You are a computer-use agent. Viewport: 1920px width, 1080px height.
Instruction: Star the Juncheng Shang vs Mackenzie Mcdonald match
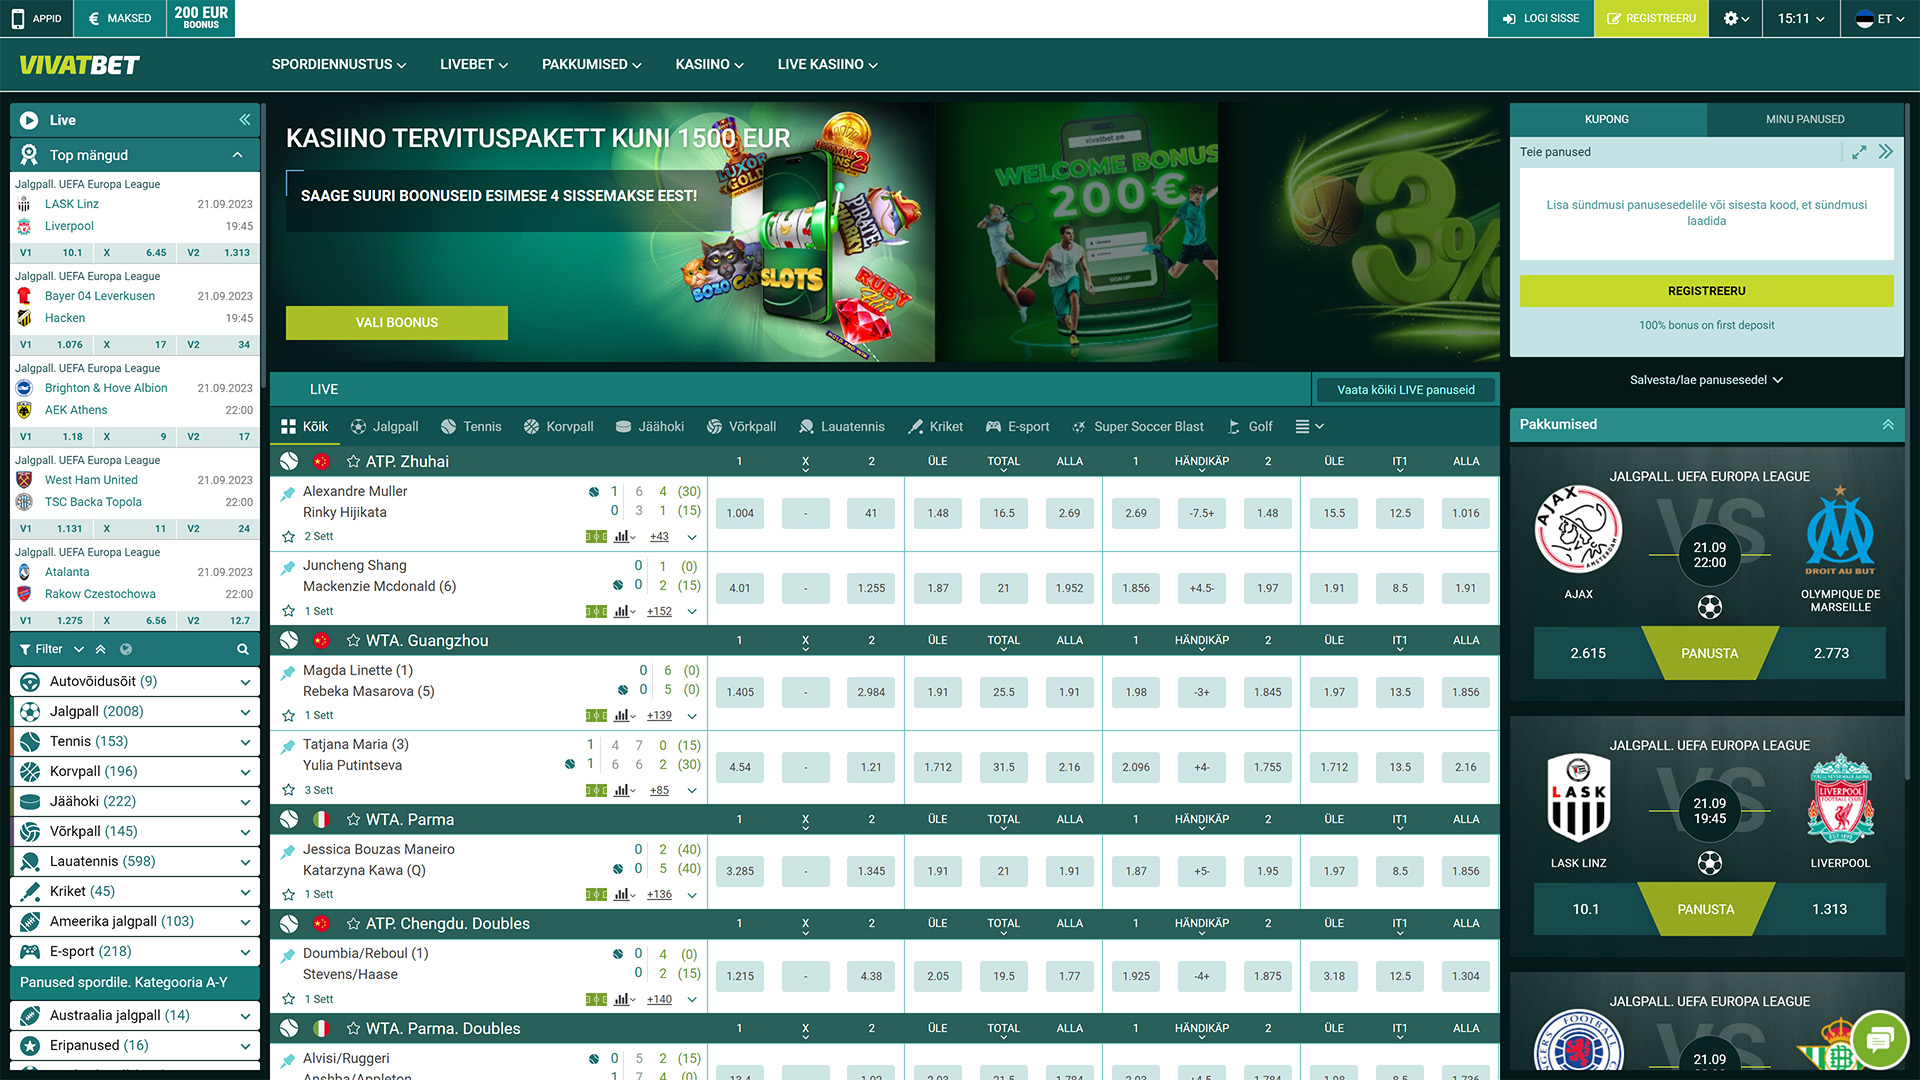coord(289,611)
